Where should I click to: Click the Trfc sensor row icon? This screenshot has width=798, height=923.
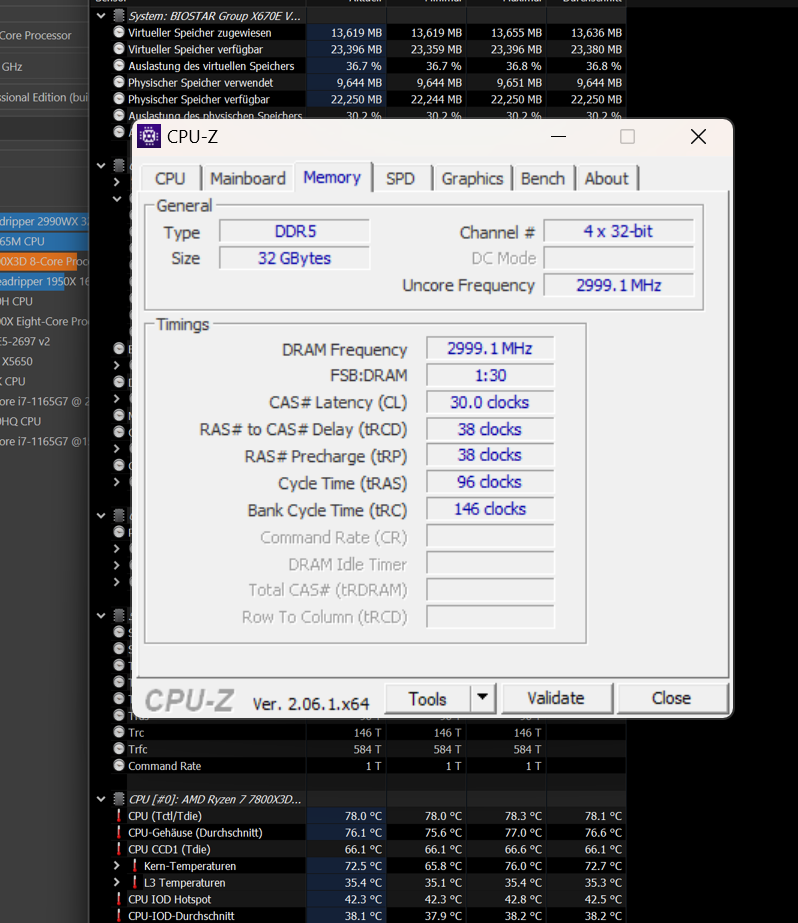coord(119,749)
